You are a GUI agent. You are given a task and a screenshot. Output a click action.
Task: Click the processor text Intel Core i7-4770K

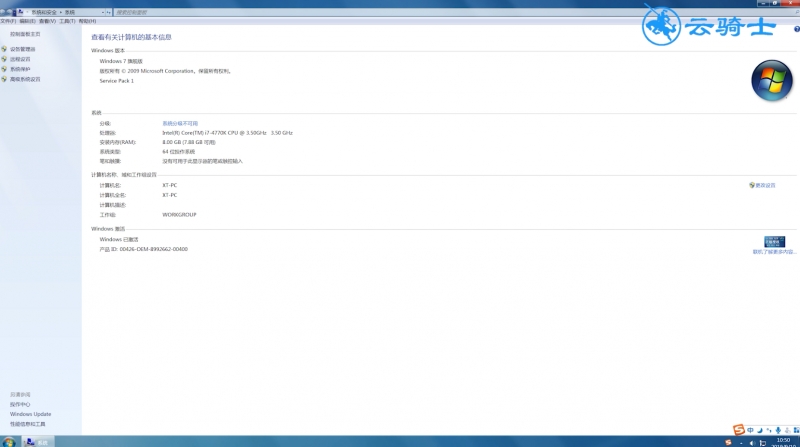(227, 133)
